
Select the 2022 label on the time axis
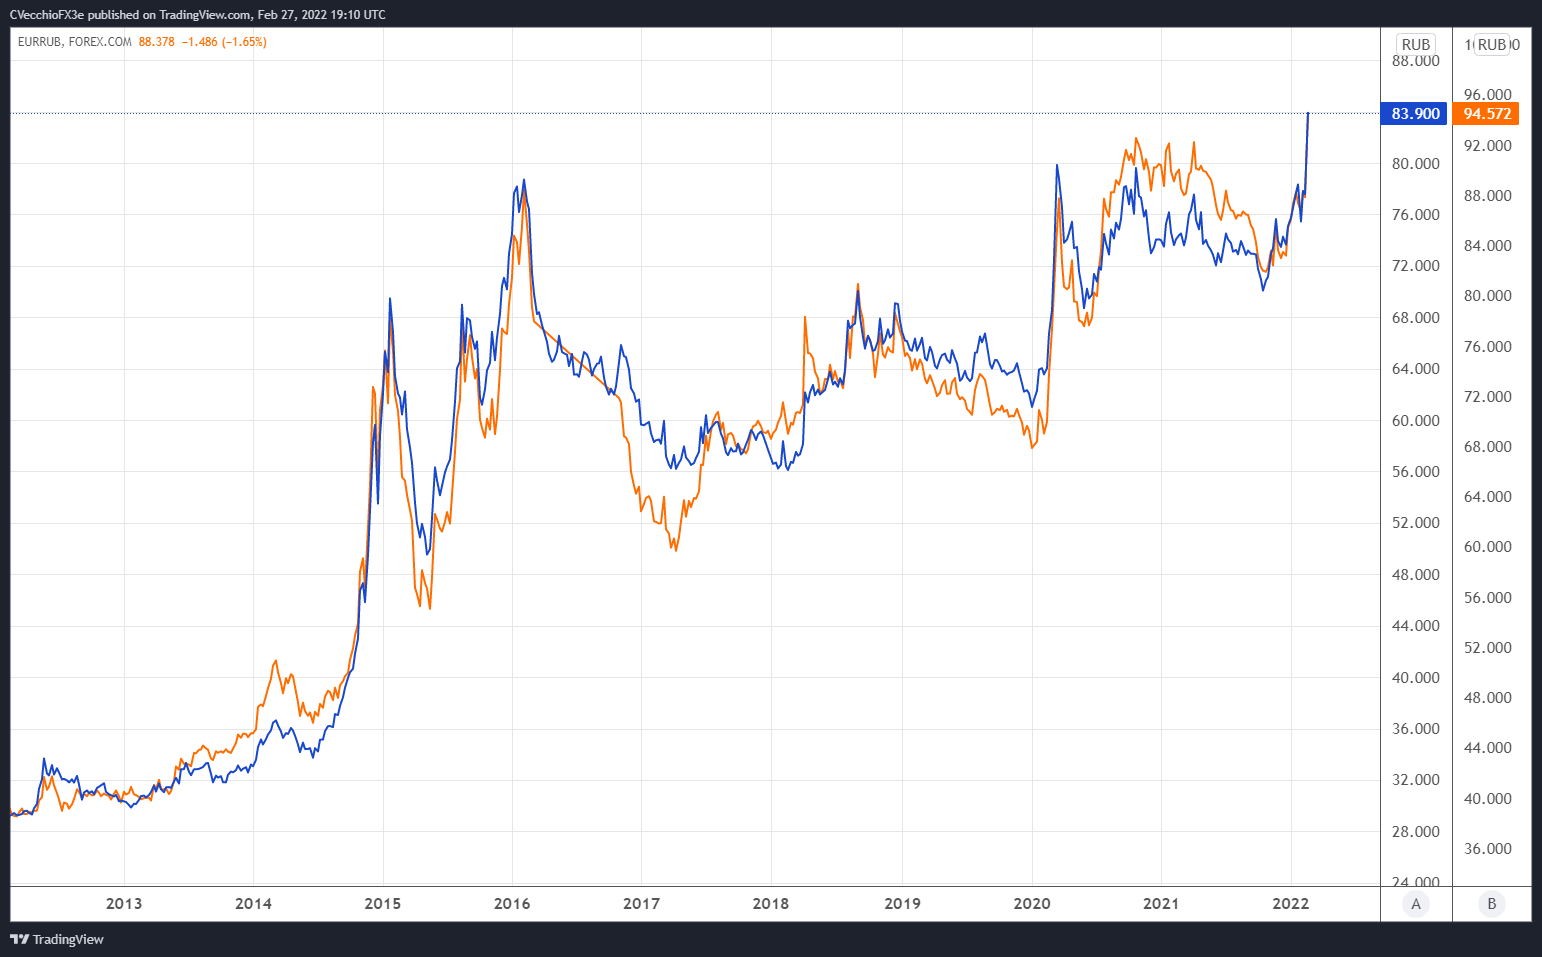point(1293,903)
